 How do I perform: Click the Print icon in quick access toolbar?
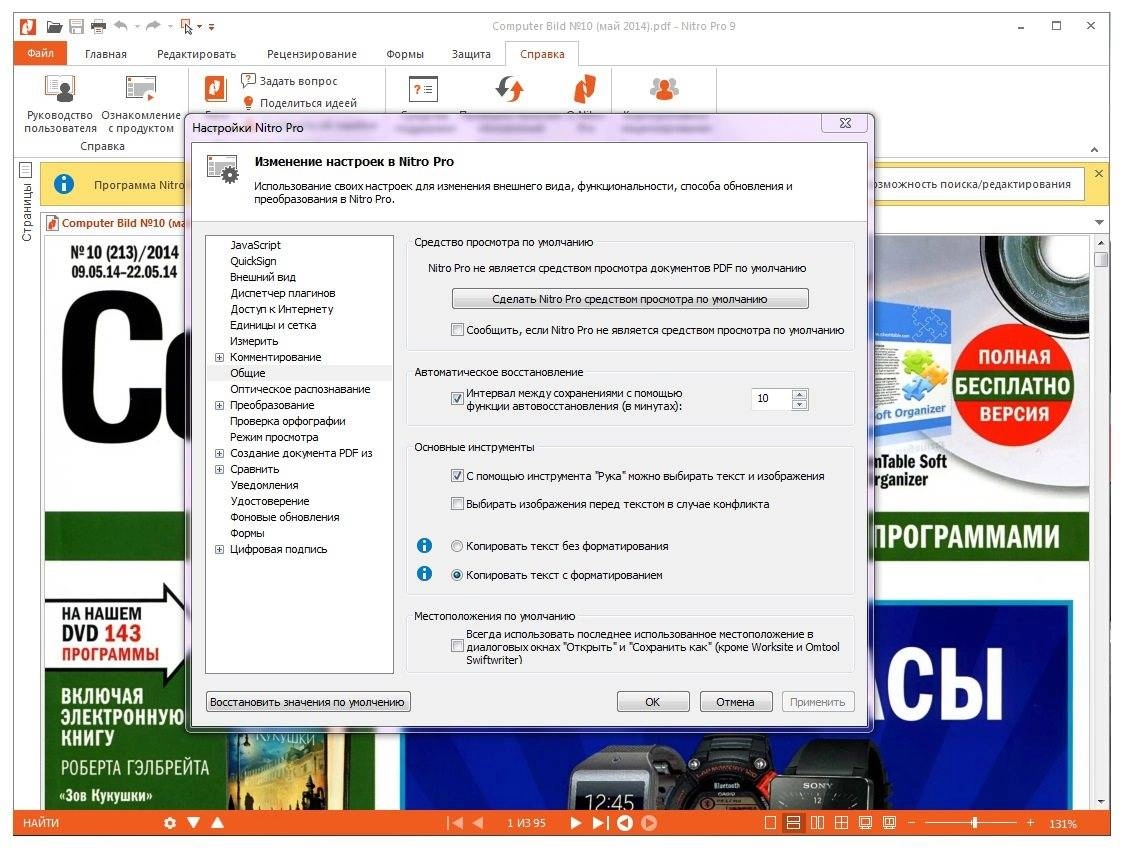[x=99, y=27]
